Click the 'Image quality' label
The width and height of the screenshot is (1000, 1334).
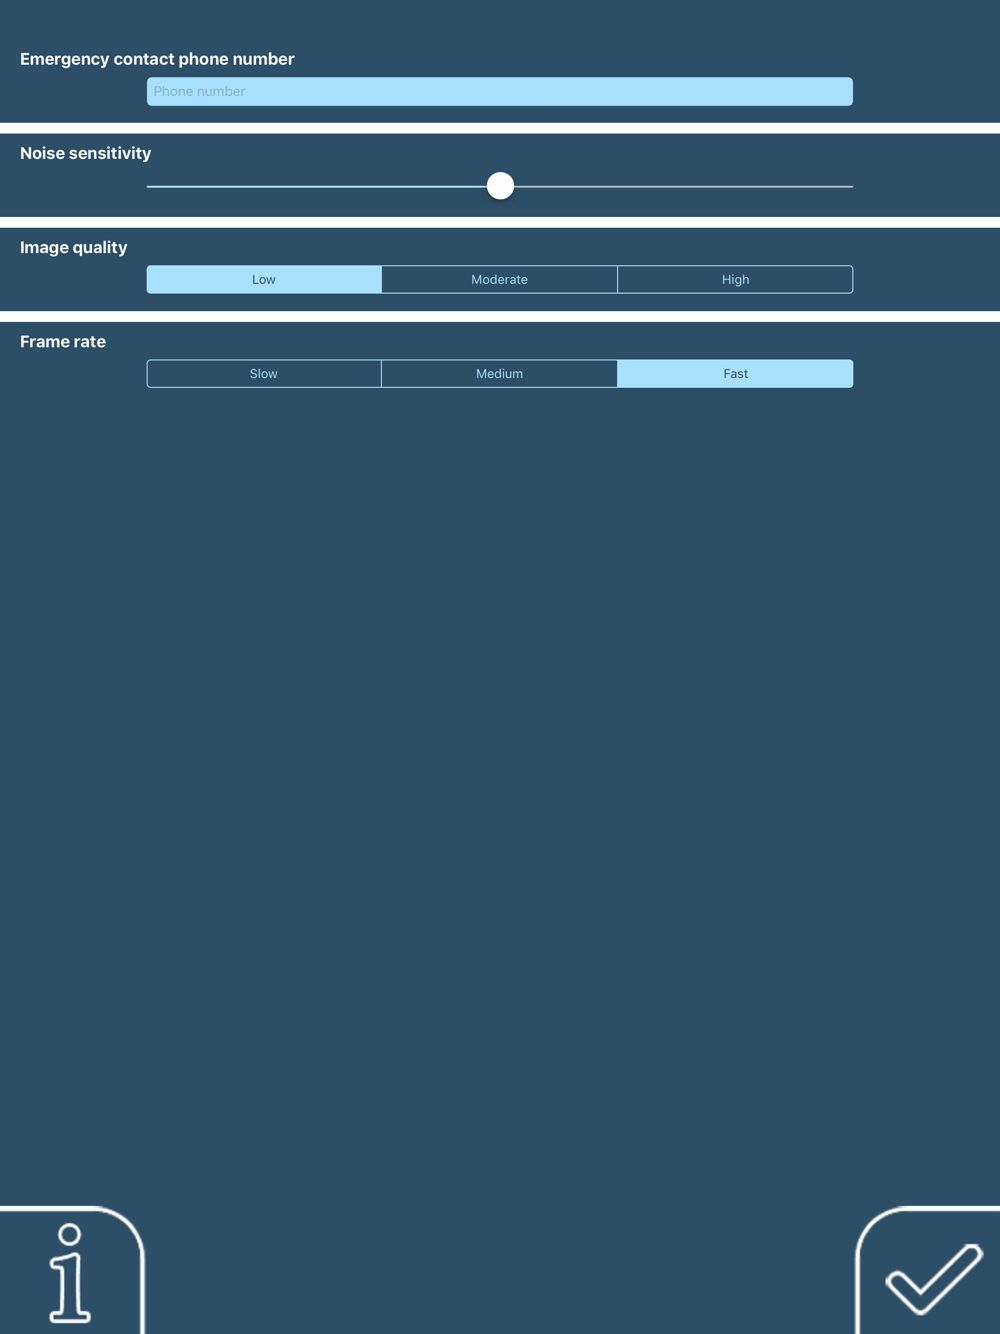point(74,247)
